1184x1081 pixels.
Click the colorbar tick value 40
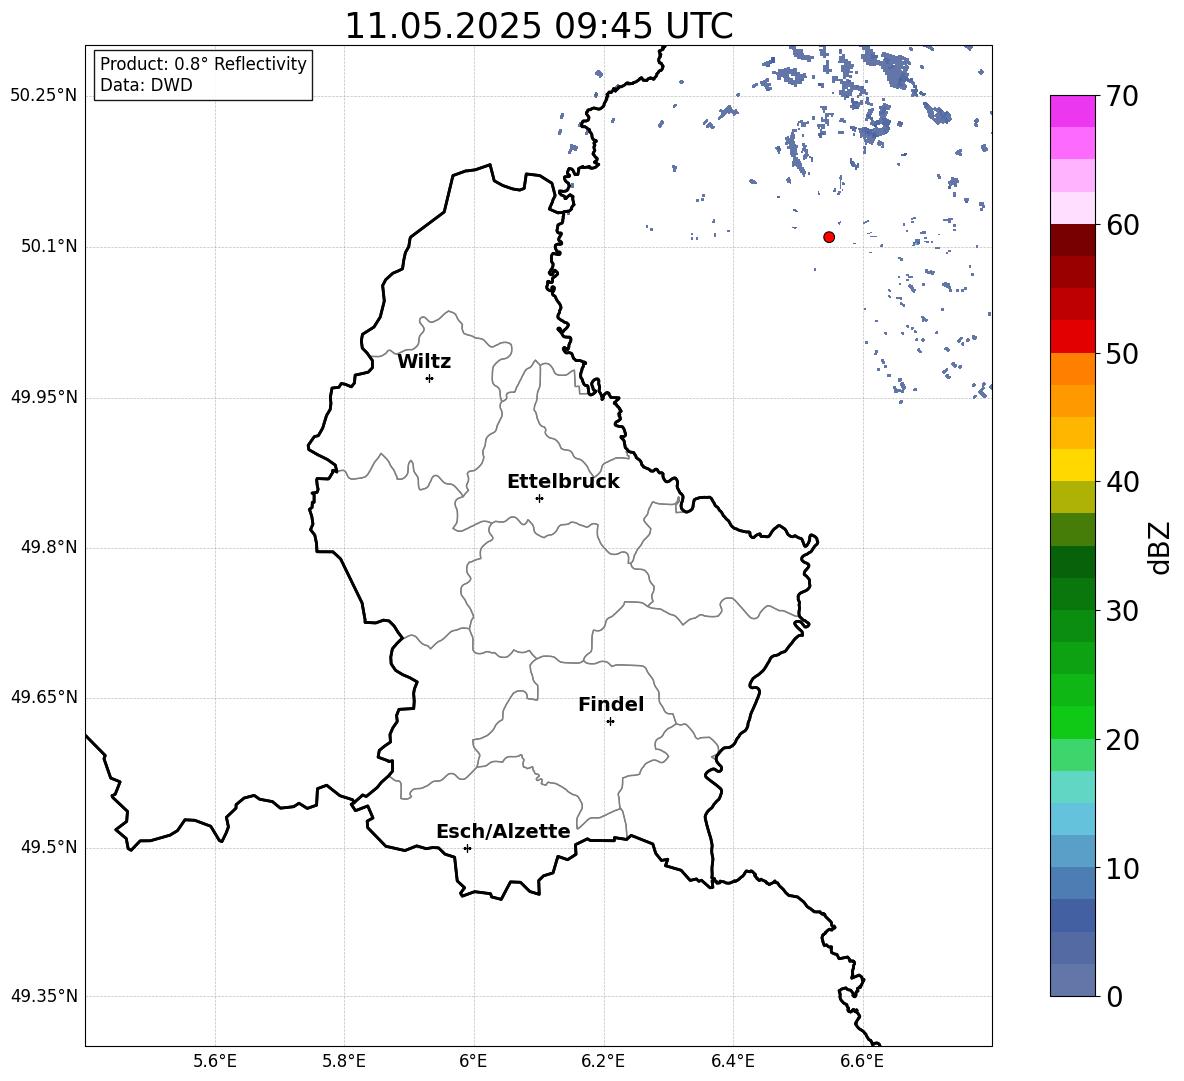click(x=1122, y=482)
